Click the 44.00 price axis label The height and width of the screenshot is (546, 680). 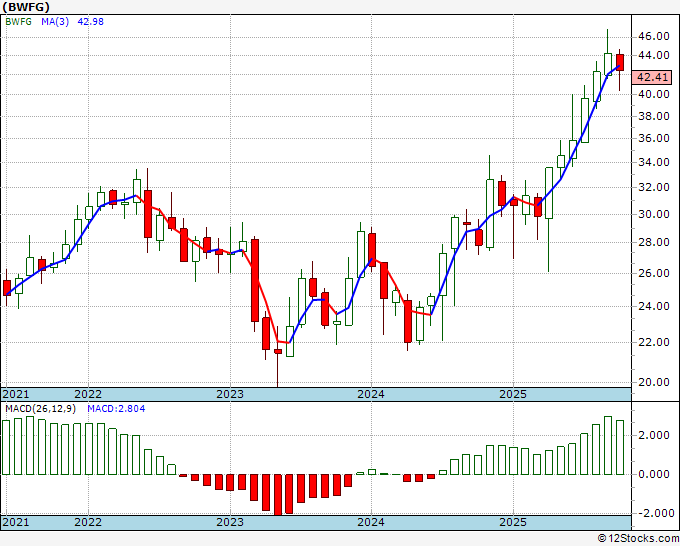tap(654, 56)
